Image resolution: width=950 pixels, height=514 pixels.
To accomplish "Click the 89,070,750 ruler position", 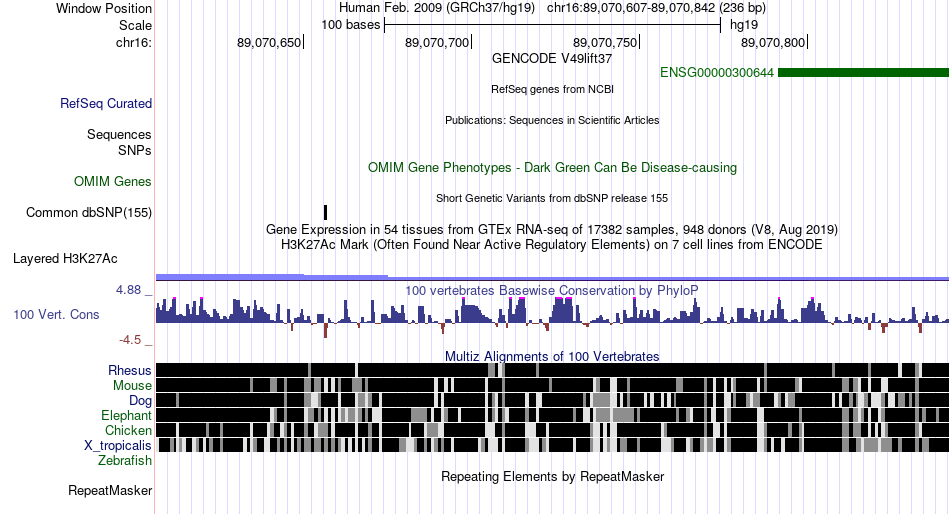I will coord(605,42).
